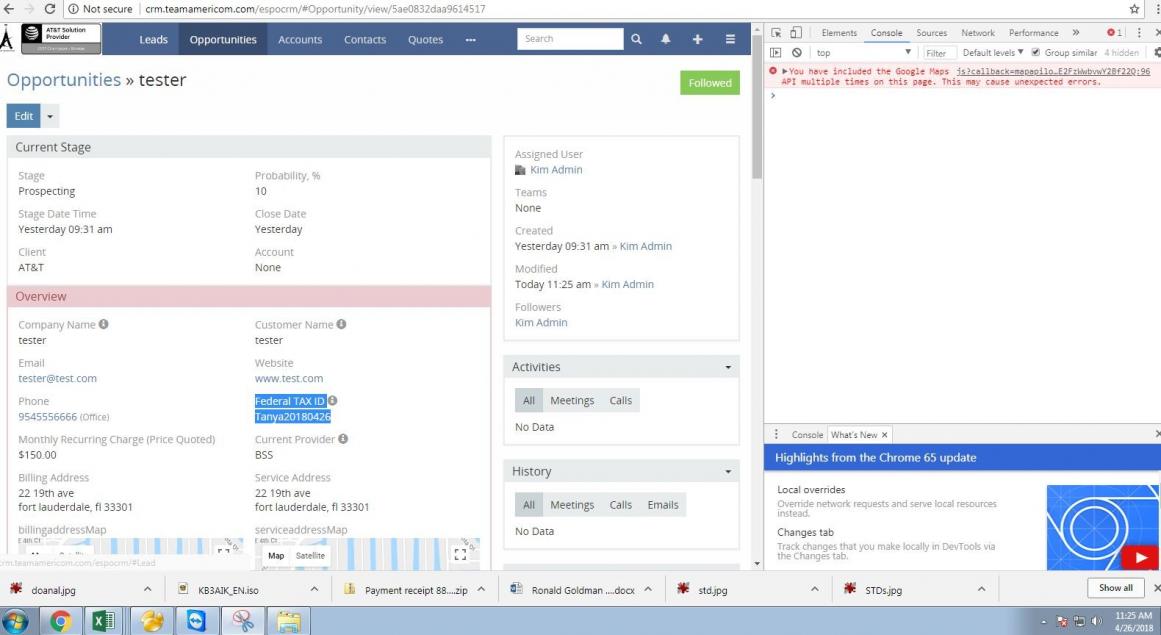The height and width of the screenshot is (635, 1161).
Task: Show Emails in History panel
Action: point(663,505)
